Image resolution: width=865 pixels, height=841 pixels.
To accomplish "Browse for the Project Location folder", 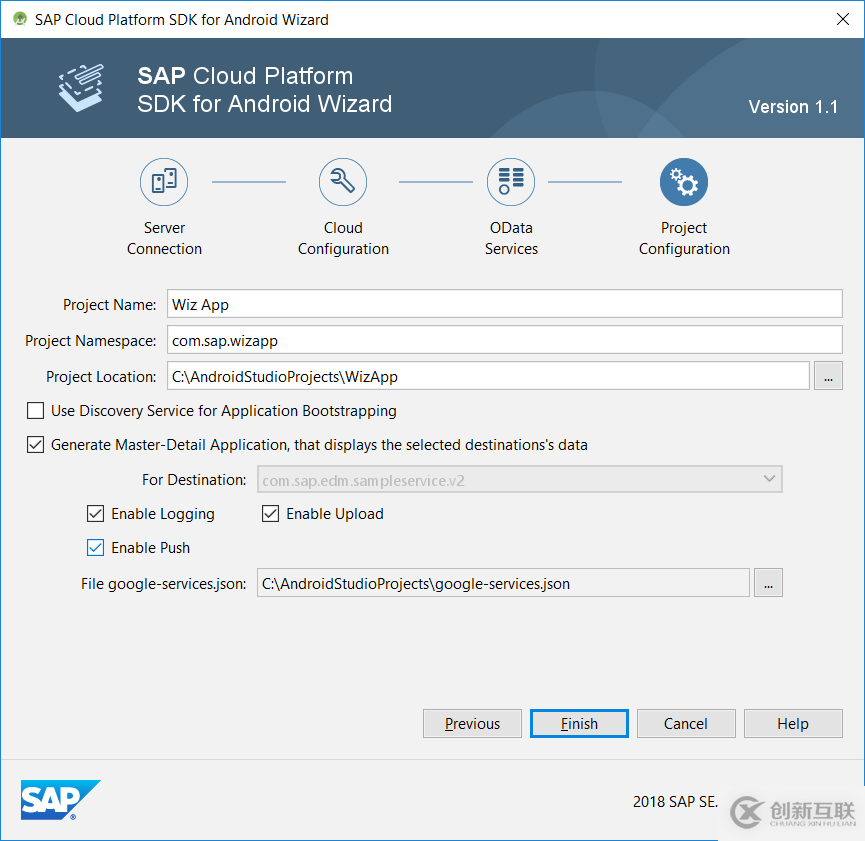I will pyautogui.click(x=829, y=376).
